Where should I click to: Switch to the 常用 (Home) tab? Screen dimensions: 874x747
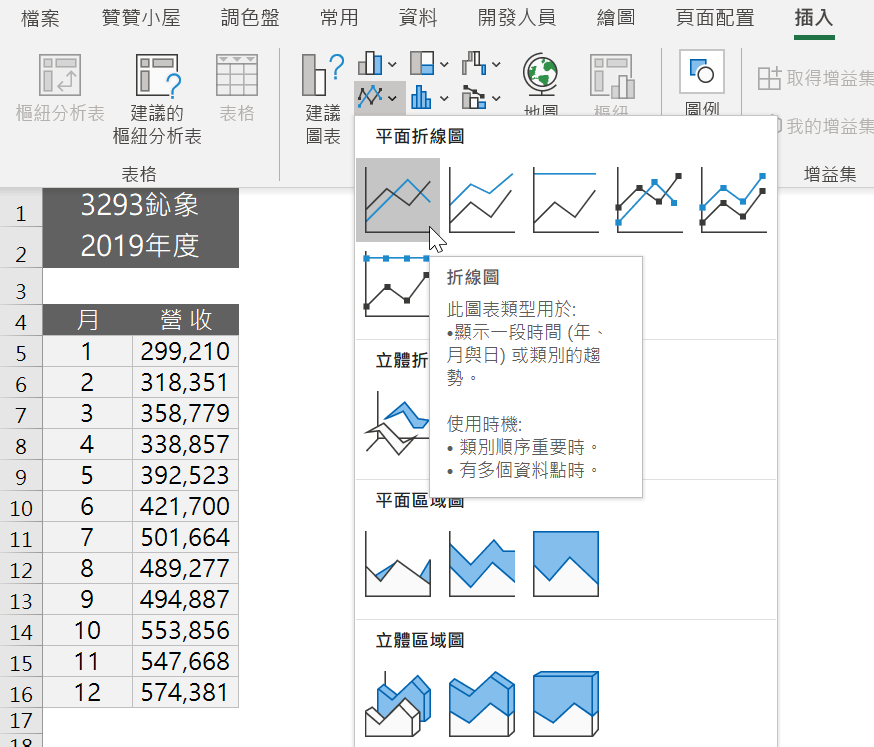click(339, 18)
